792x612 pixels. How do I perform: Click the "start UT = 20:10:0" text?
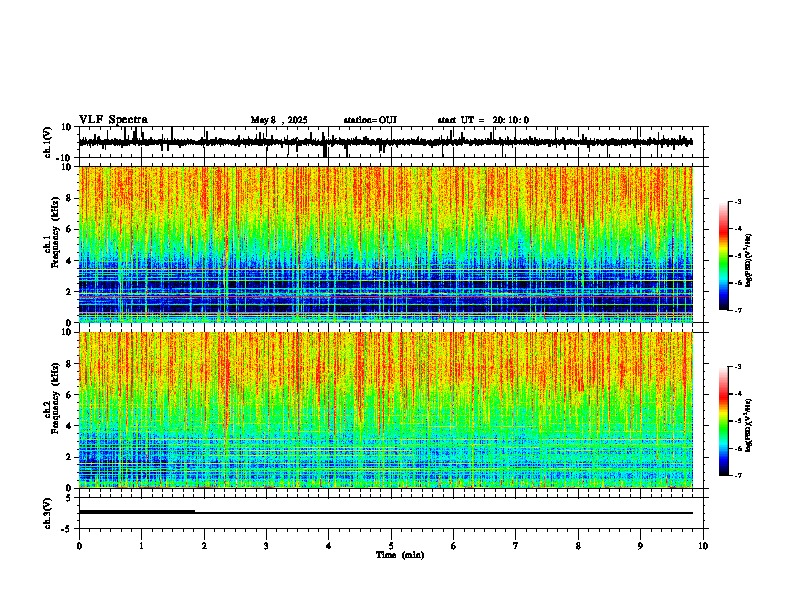tap(483, 120)
